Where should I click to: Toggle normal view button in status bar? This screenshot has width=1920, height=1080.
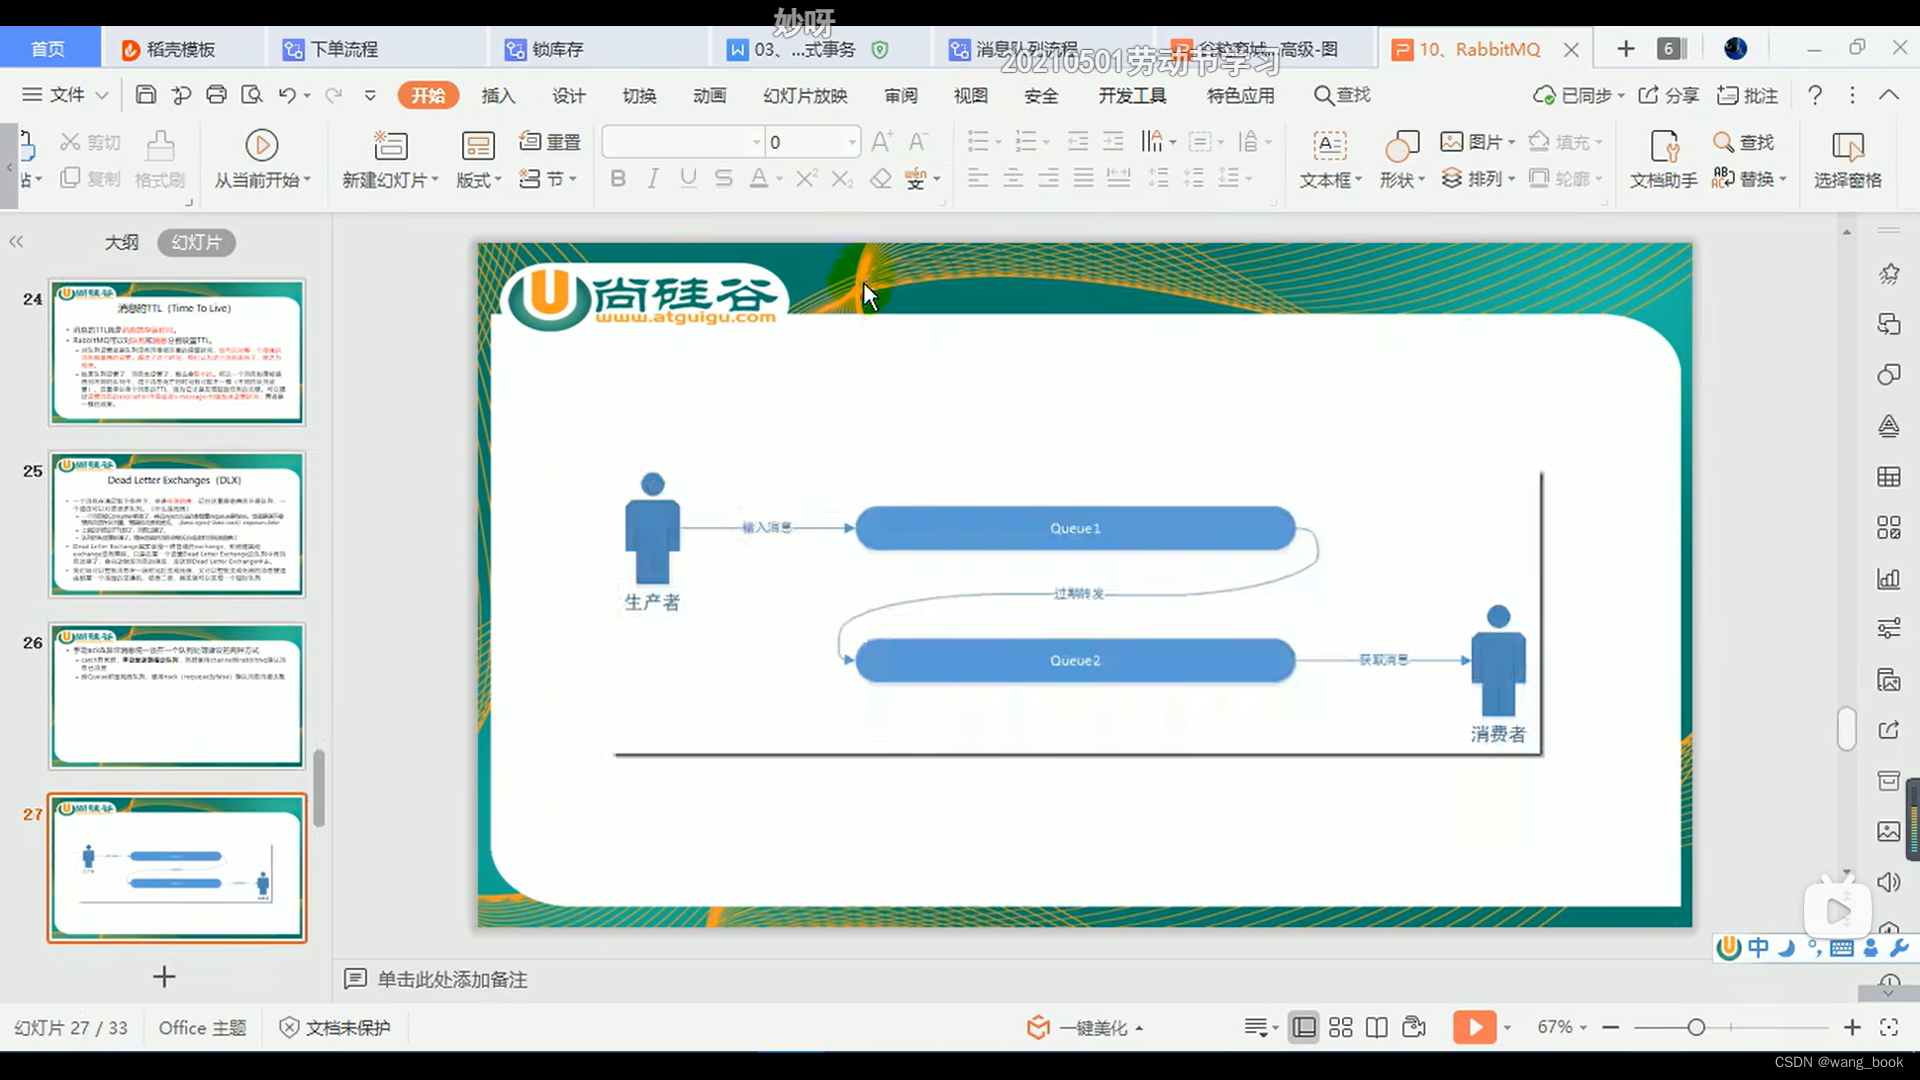(1304, 1027)
